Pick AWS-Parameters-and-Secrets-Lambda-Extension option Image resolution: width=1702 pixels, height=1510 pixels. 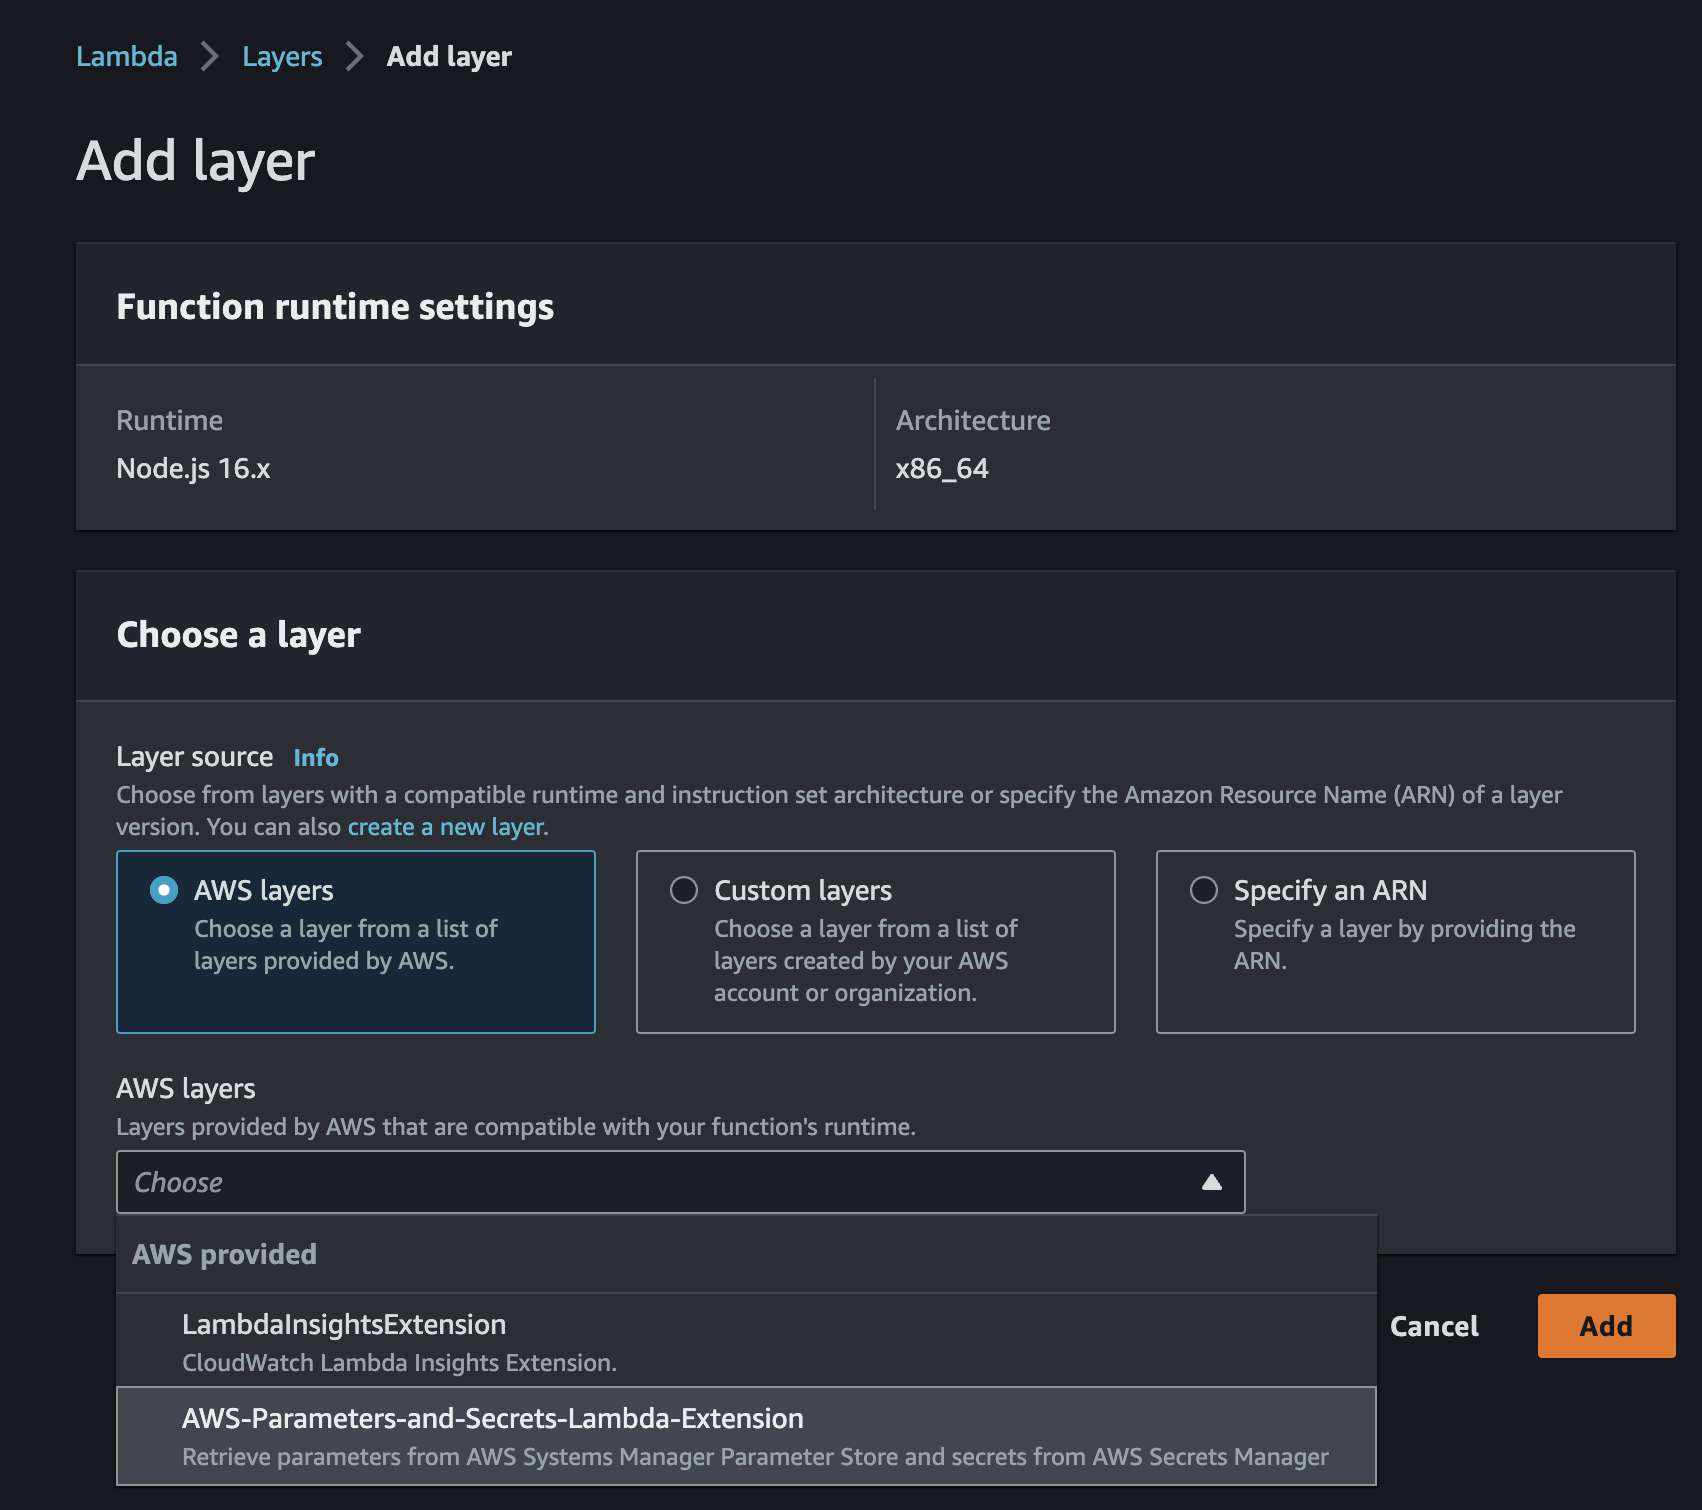tap(746, 1436)
